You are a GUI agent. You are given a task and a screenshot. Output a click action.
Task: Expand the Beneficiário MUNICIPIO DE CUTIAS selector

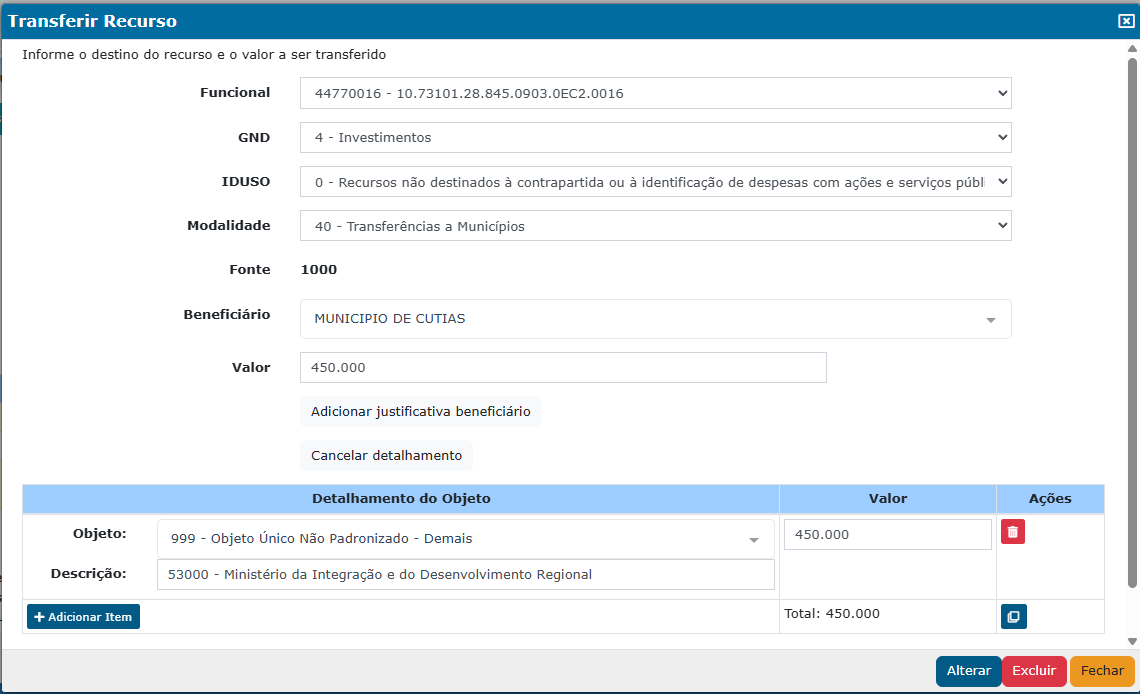[x=655, y=319]
